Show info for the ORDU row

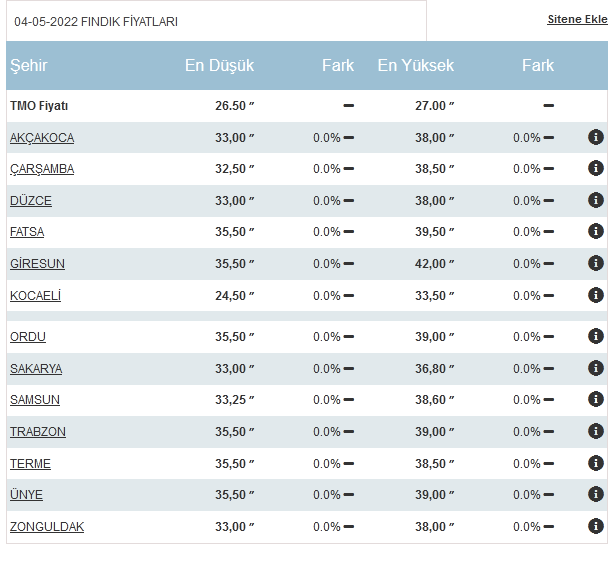(596, 337)
